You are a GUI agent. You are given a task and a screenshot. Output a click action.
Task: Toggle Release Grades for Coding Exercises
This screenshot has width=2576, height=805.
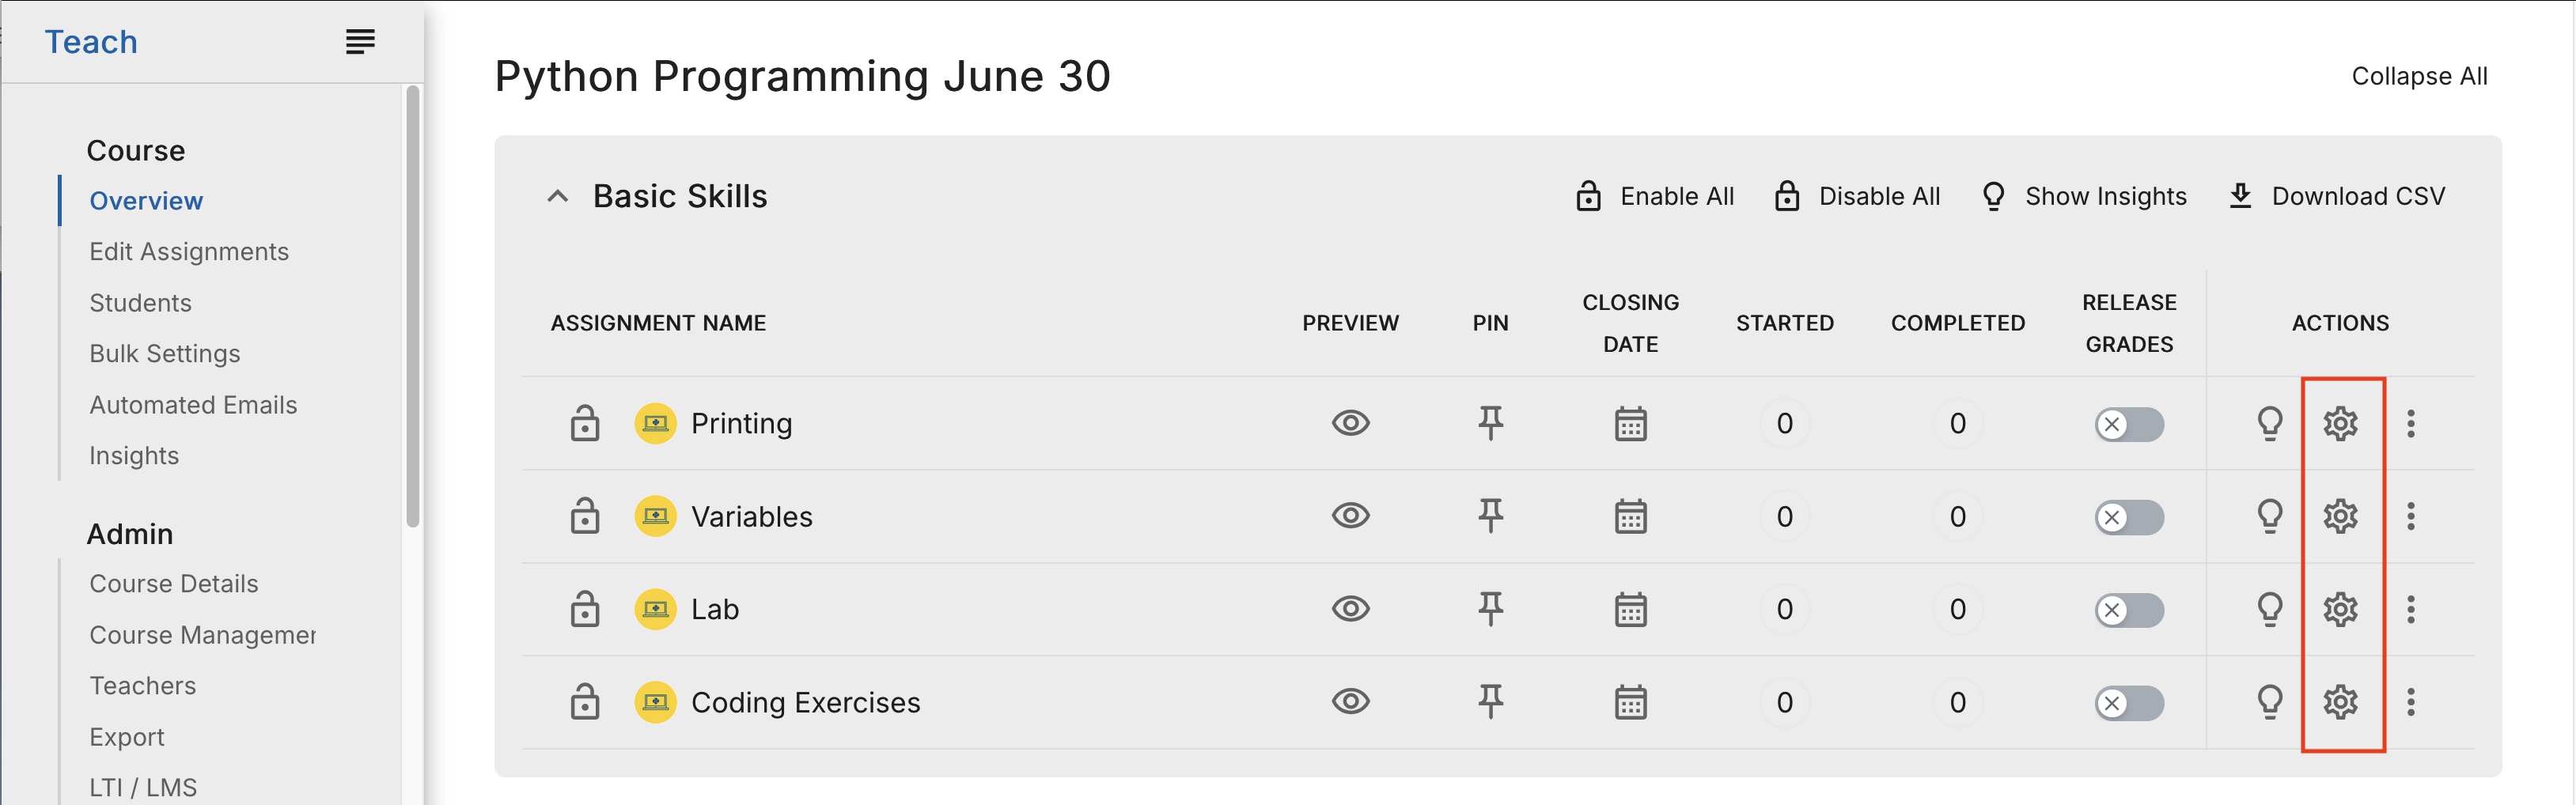tap(2129, 703)
